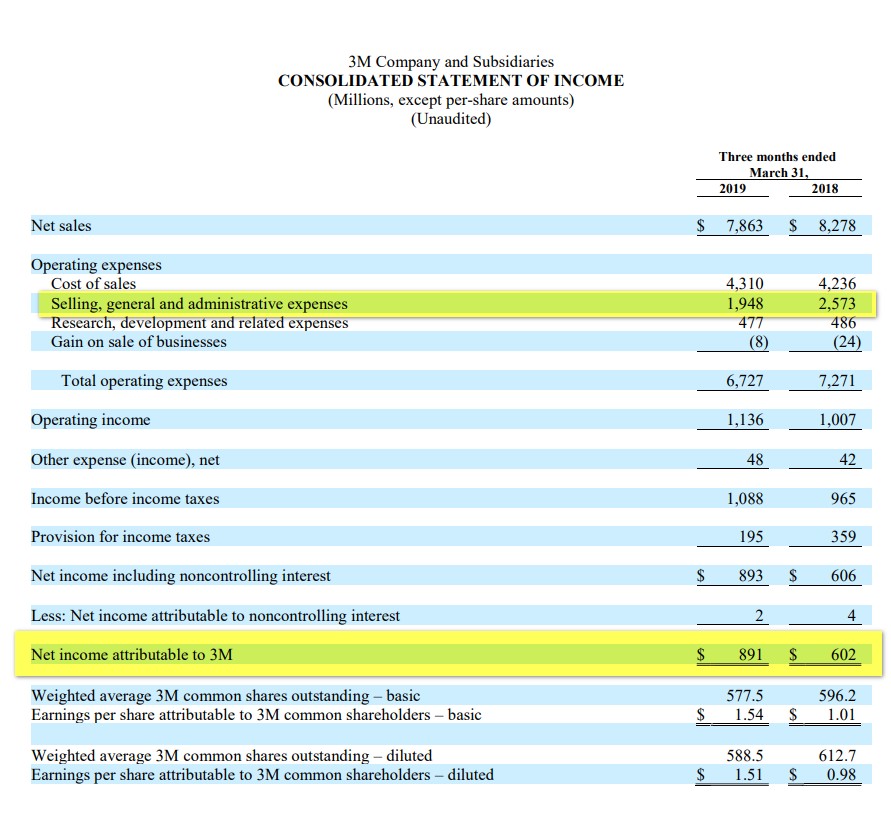Click other expense value 42
891x813 pixels.
[x=847, y=459]
